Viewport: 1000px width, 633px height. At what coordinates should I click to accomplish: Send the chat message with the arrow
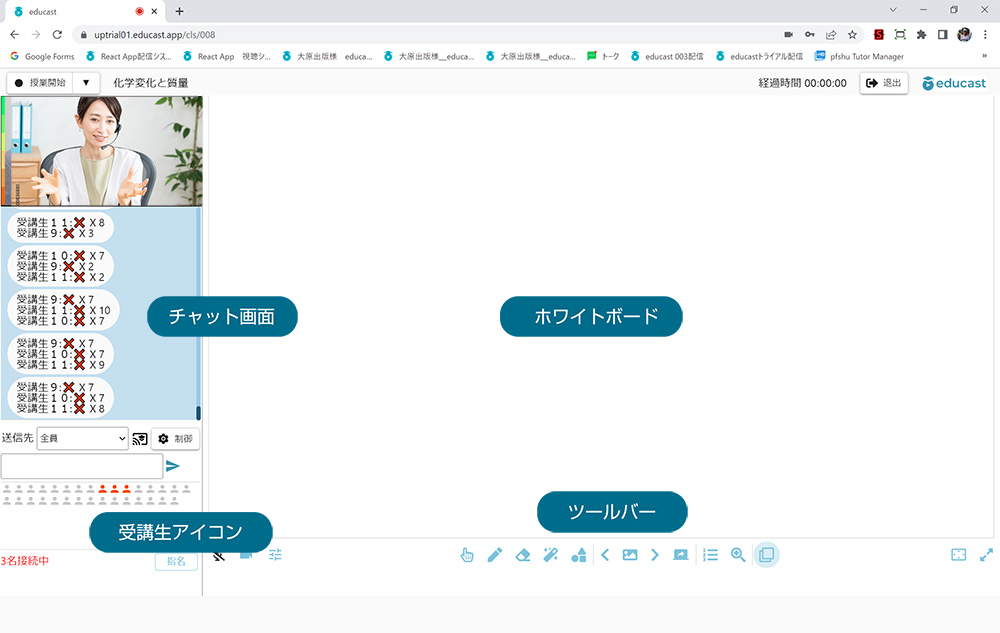[x=173, y=466]
